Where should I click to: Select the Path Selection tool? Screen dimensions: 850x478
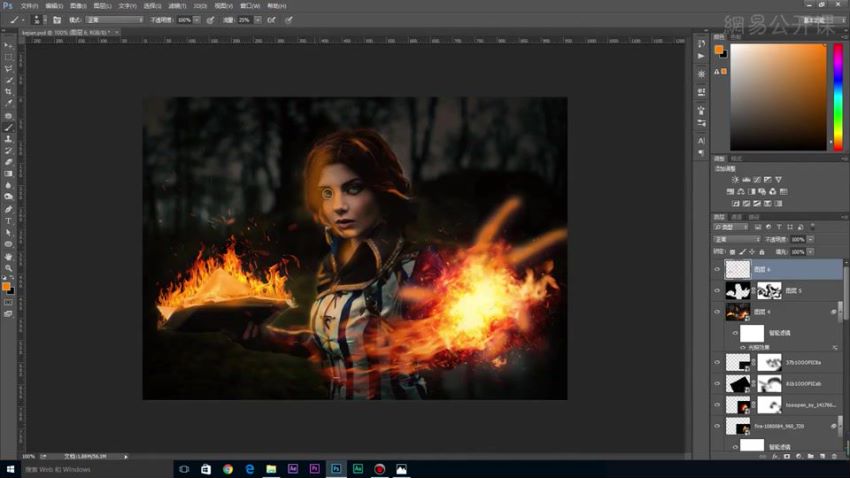click(x=8, y=232)
